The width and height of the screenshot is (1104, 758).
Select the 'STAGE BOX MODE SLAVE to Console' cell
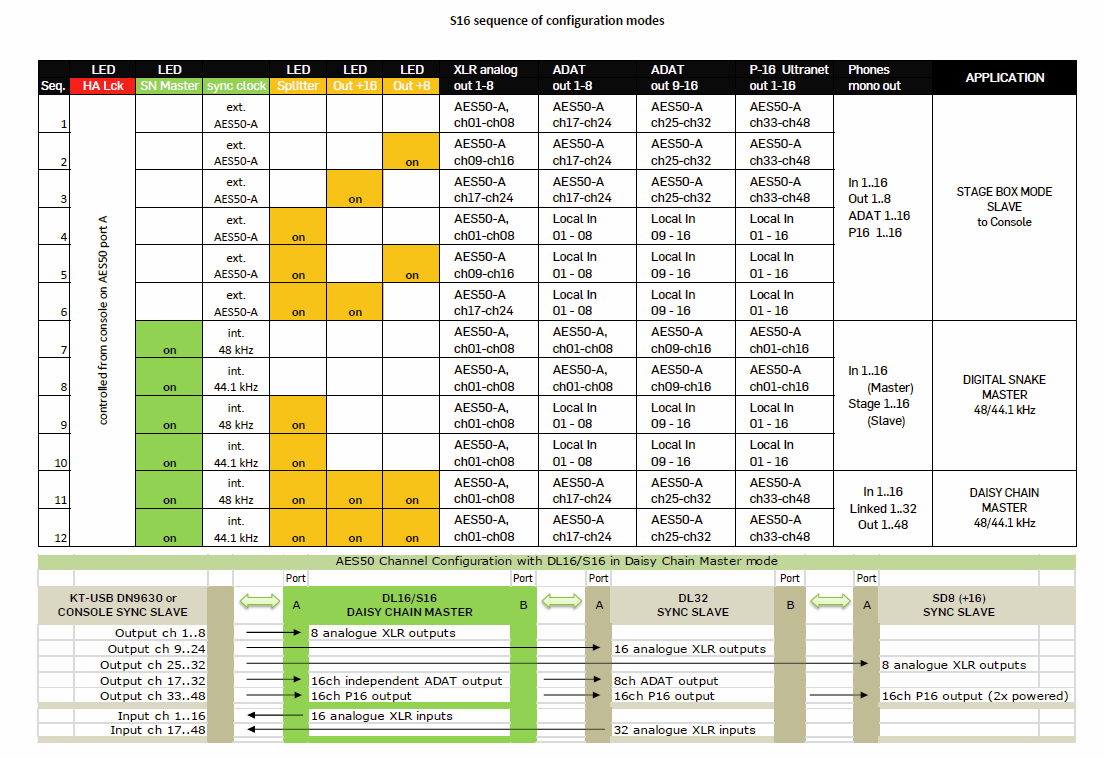(x=1004, y=207)
